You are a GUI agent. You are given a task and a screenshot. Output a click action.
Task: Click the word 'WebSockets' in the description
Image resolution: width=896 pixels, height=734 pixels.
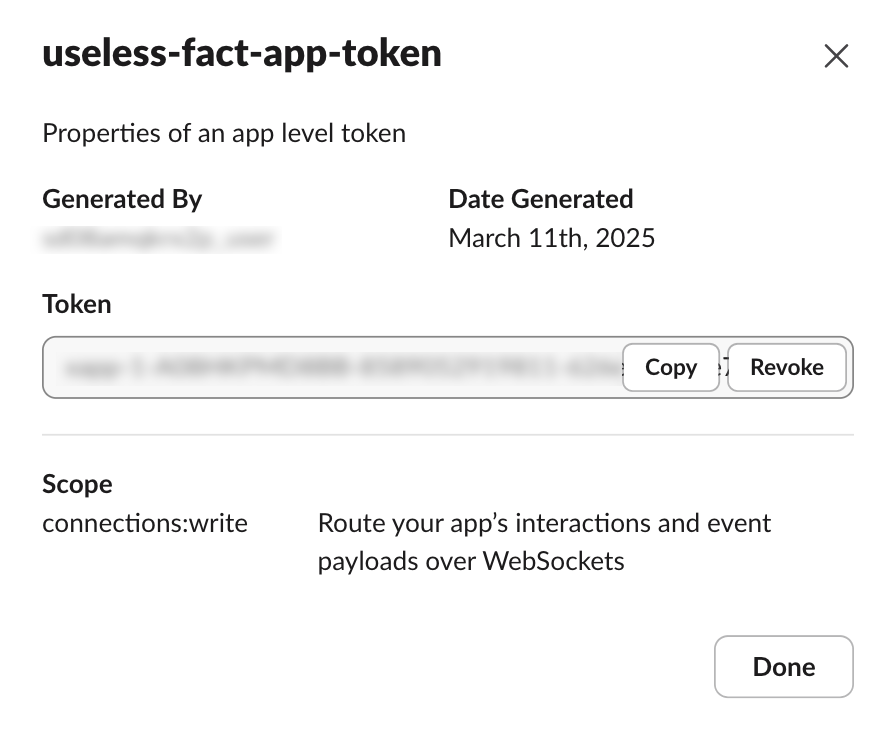click(554, 561)
